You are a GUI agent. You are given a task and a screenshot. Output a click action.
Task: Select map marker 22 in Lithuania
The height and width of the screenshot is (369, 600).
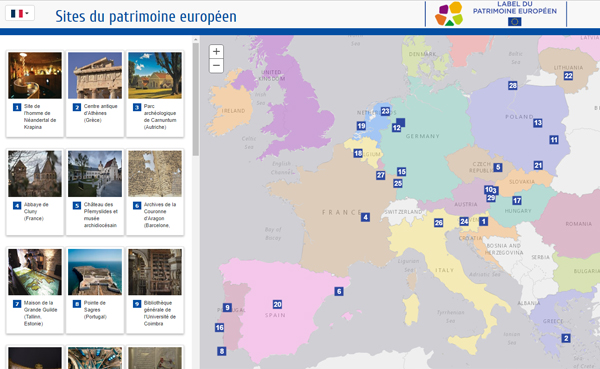point(568,76)
